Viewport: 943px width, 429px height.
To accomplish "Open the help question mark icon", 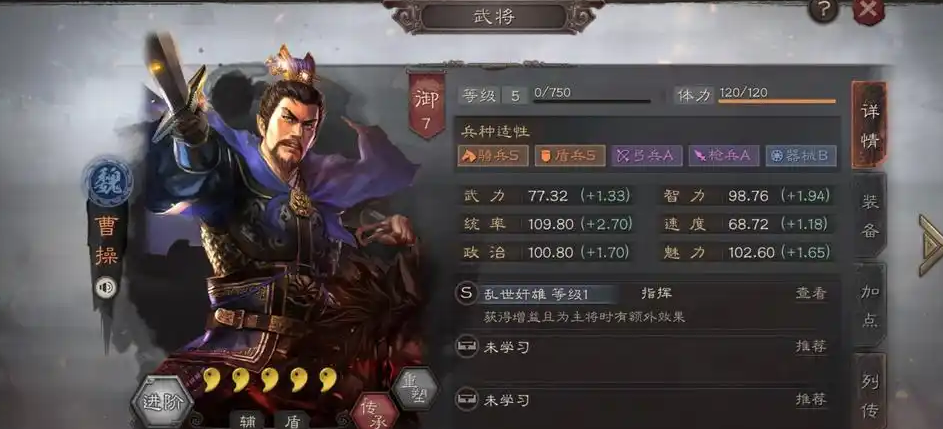I will (823, 9).
